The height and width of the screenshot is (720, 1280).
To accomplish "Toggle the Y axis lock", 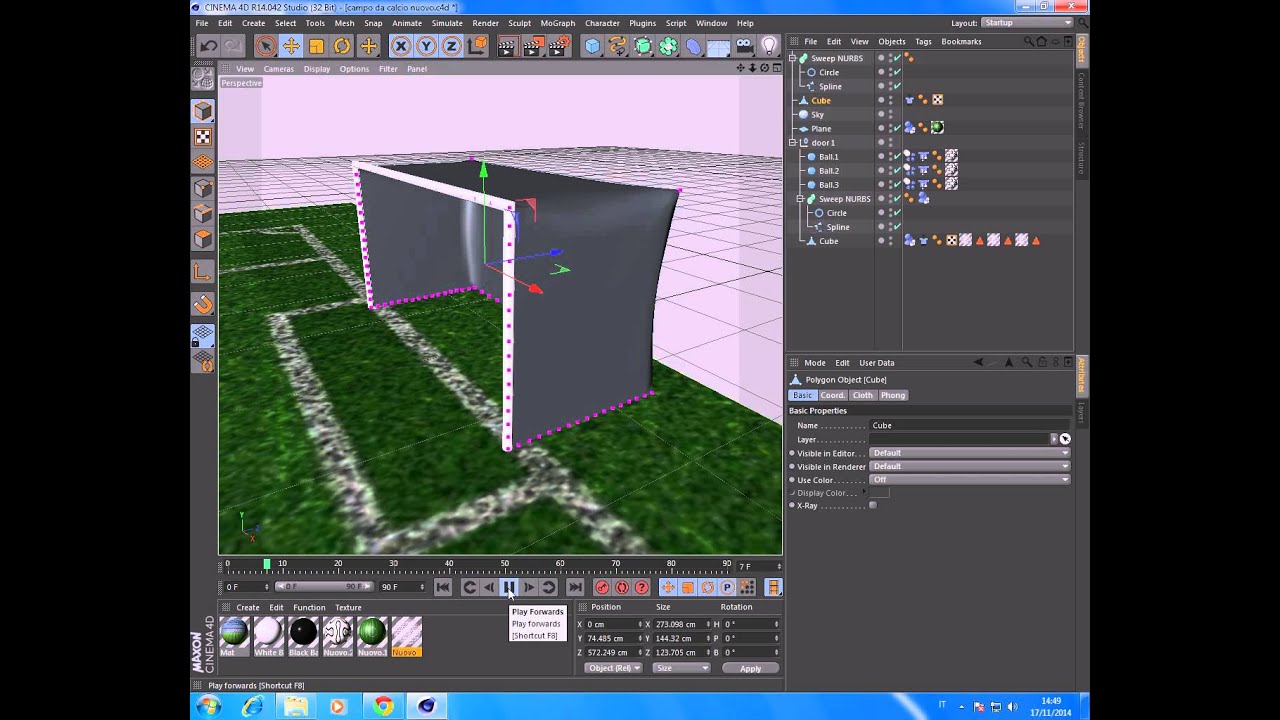I will pyautogui.click(x=426, y=45).
